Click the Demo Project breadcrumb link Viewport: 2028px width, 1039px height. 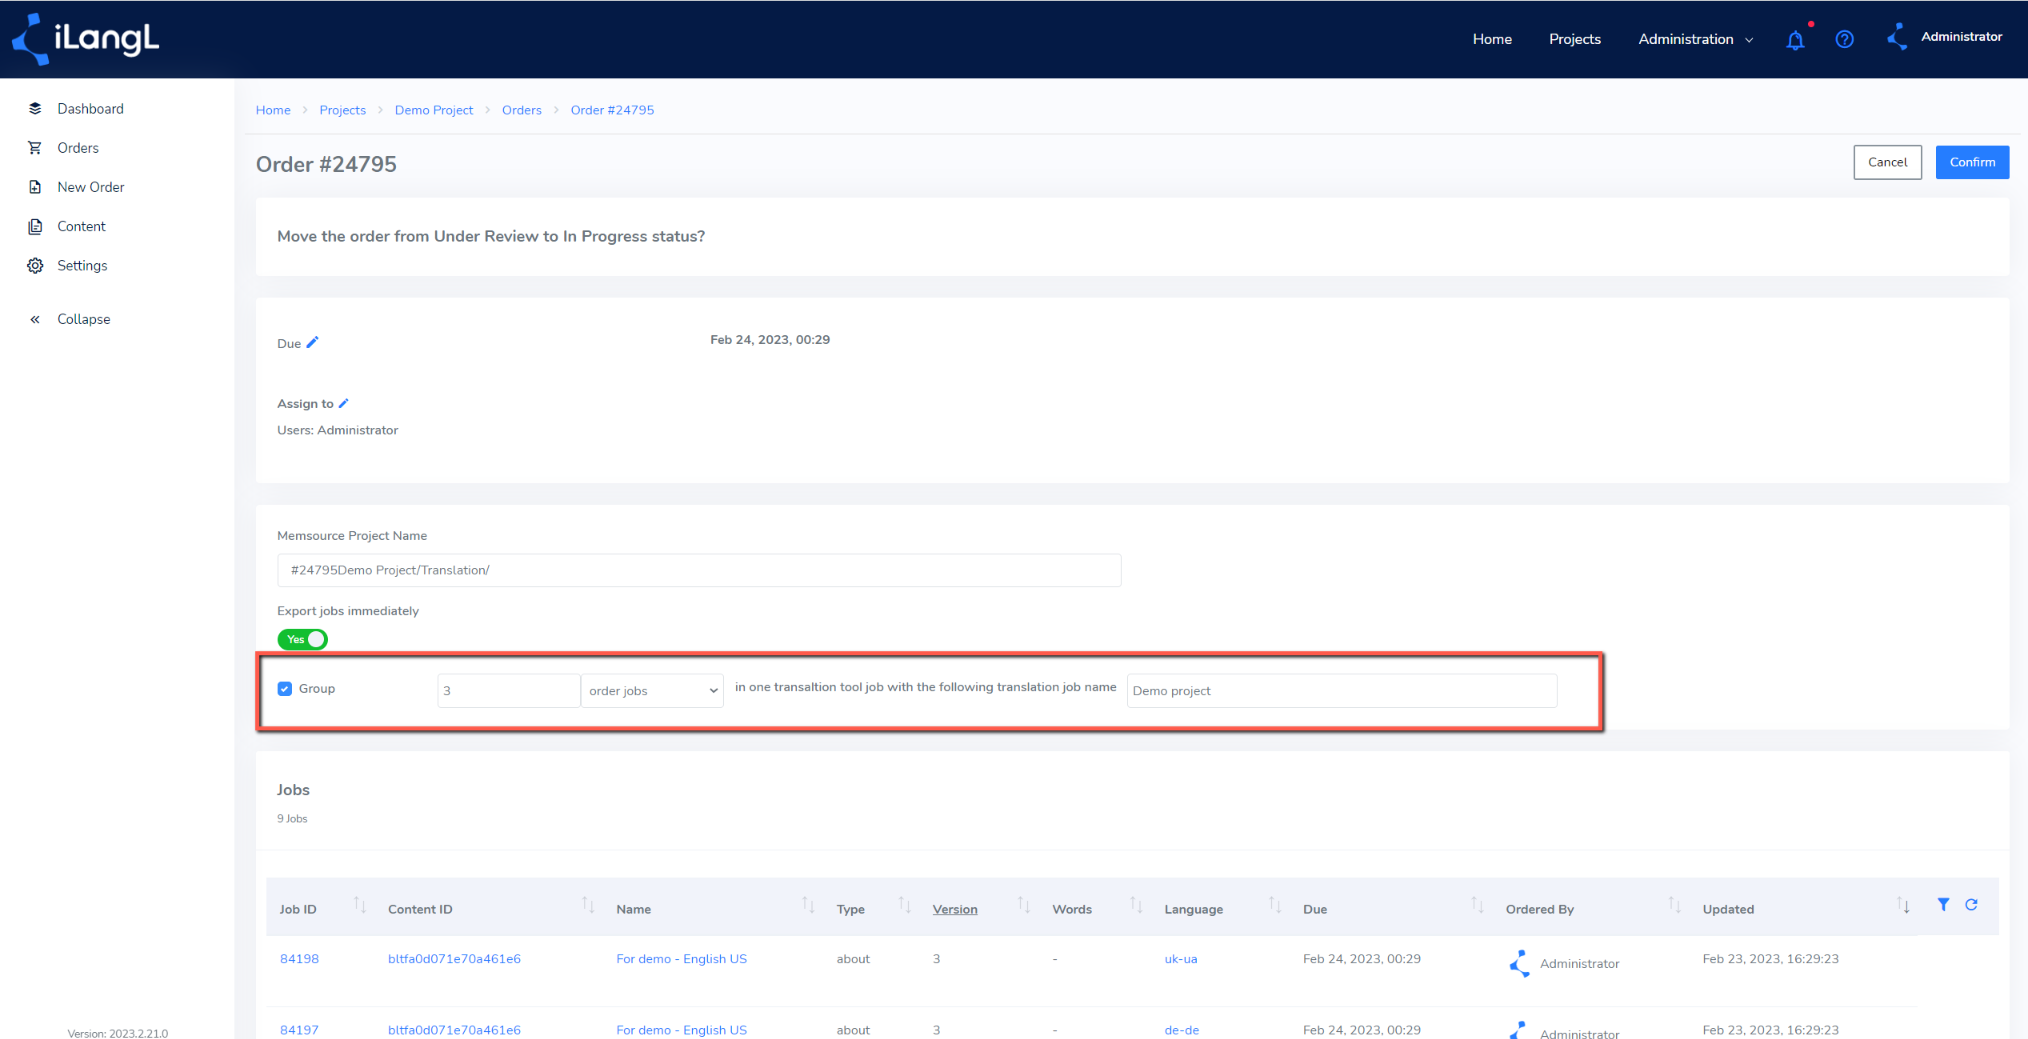434,110
